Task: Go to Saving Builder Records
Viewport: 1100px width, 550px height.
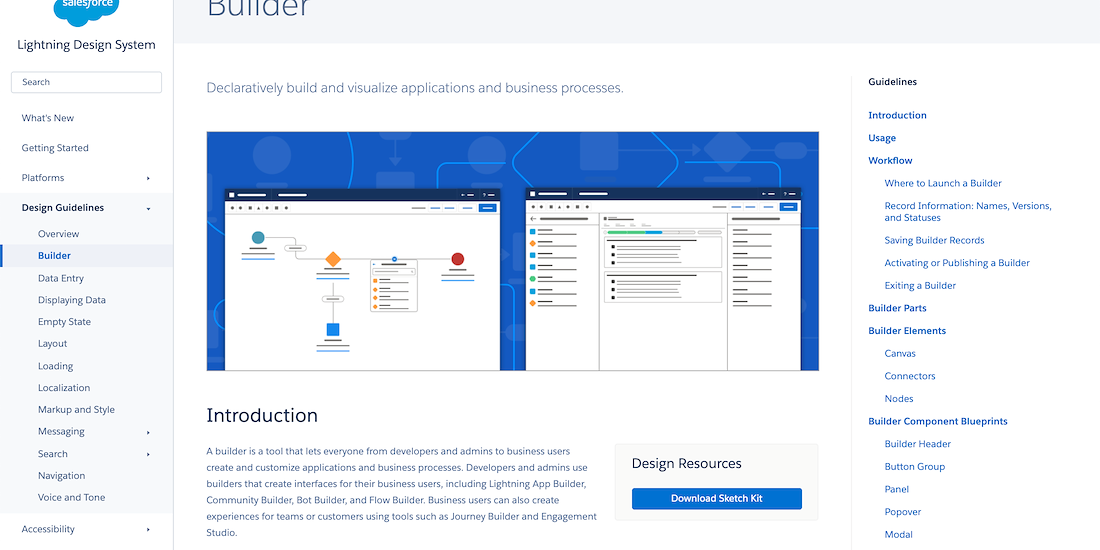Action: [934, 240]
